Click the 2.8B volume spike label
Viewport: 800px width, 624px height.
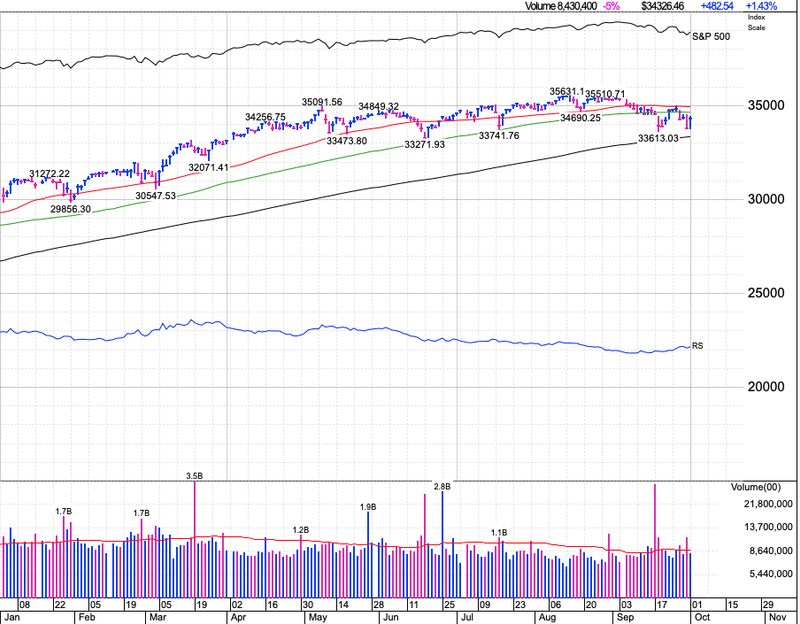point(442,487)
